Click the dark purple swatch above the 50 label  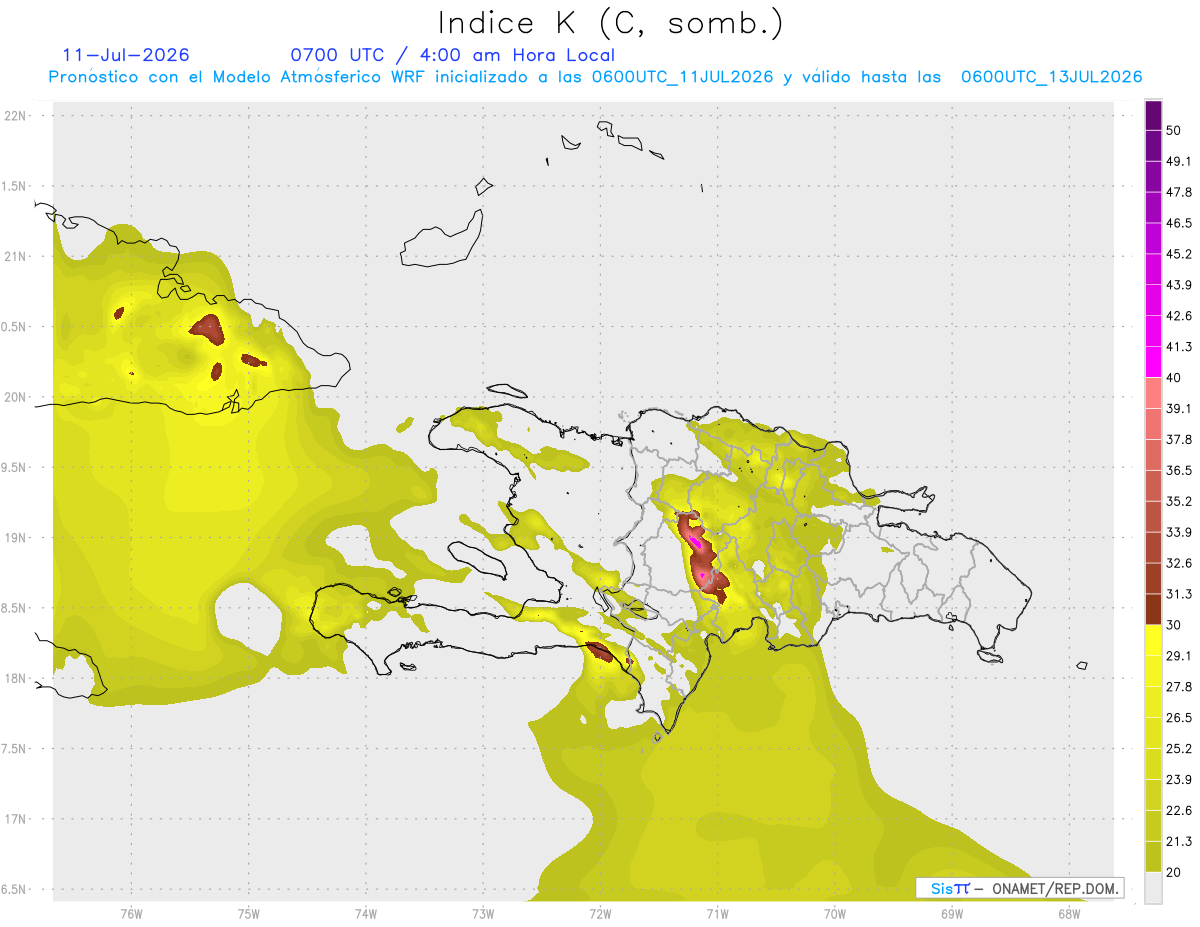click(1153, 115)
